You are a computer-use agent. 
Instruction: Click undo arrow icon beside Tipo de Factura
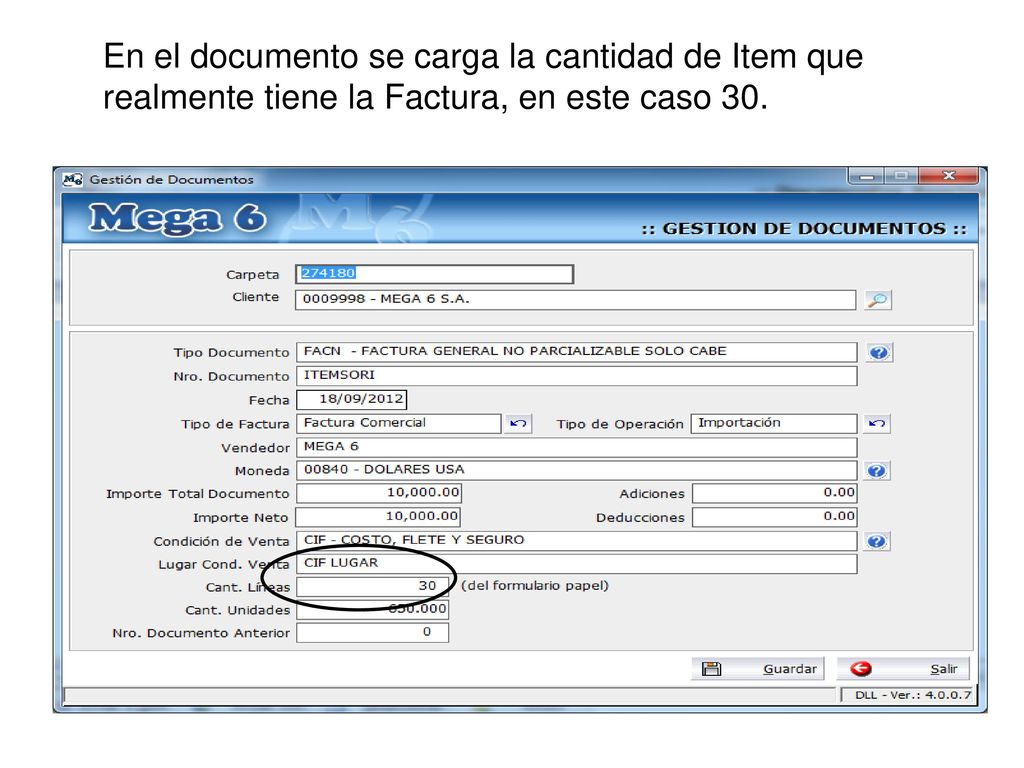[518, 424]
